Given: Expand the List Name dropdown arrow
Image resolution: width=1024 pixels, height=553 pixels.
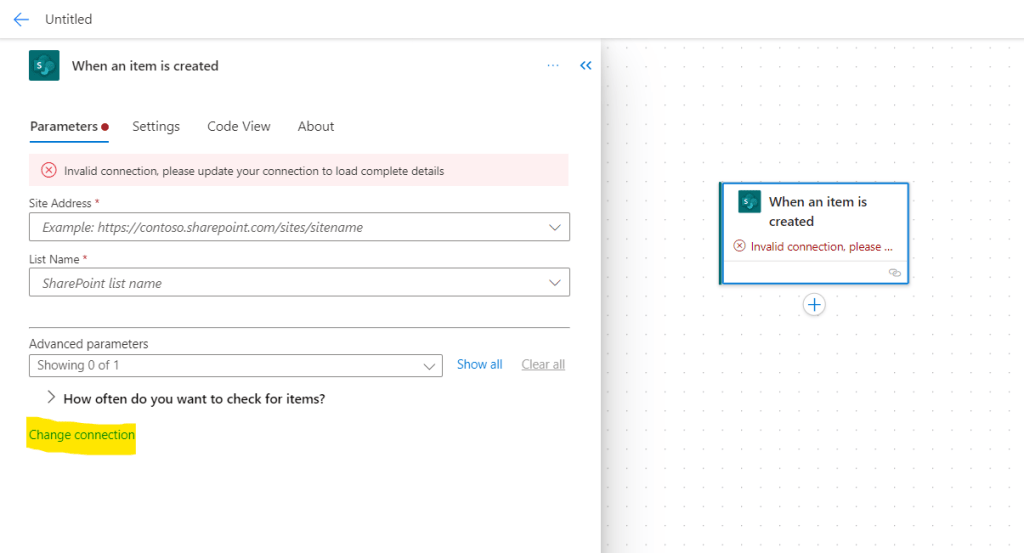Looking at the screenshot, I should click(554, 283).
